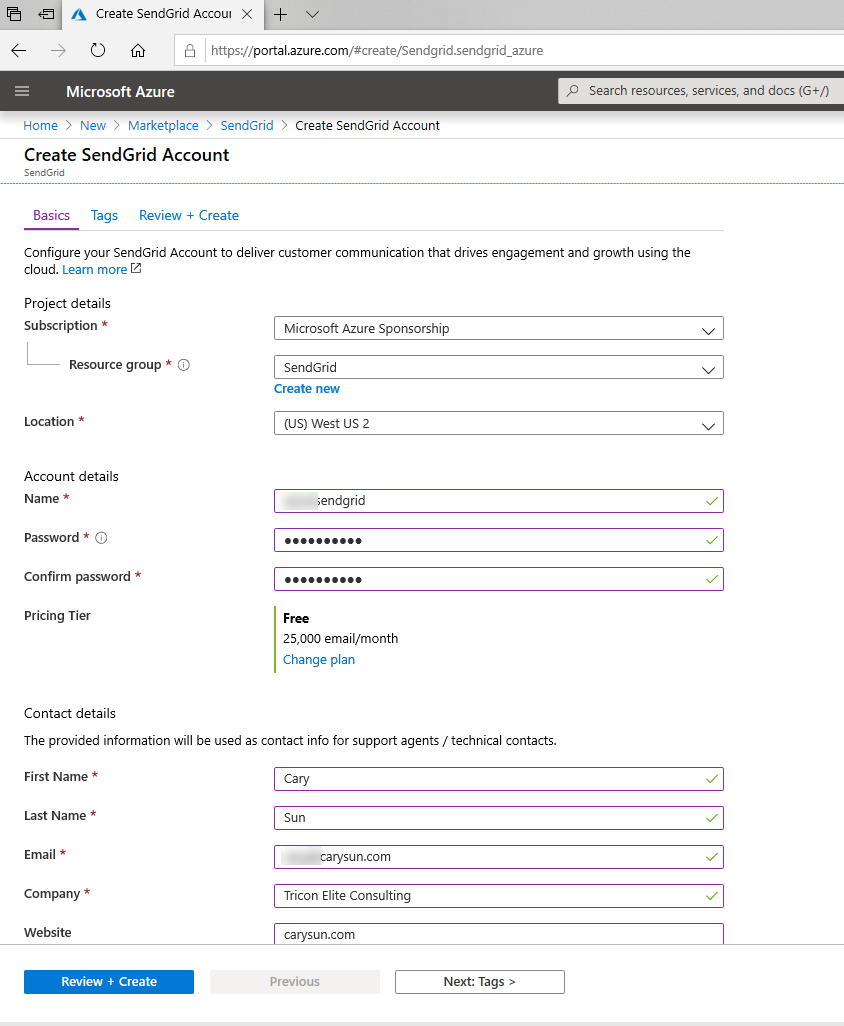844x1026 pixels.
Task: Reload the page with the refresh icon
Action: [98, 50]
